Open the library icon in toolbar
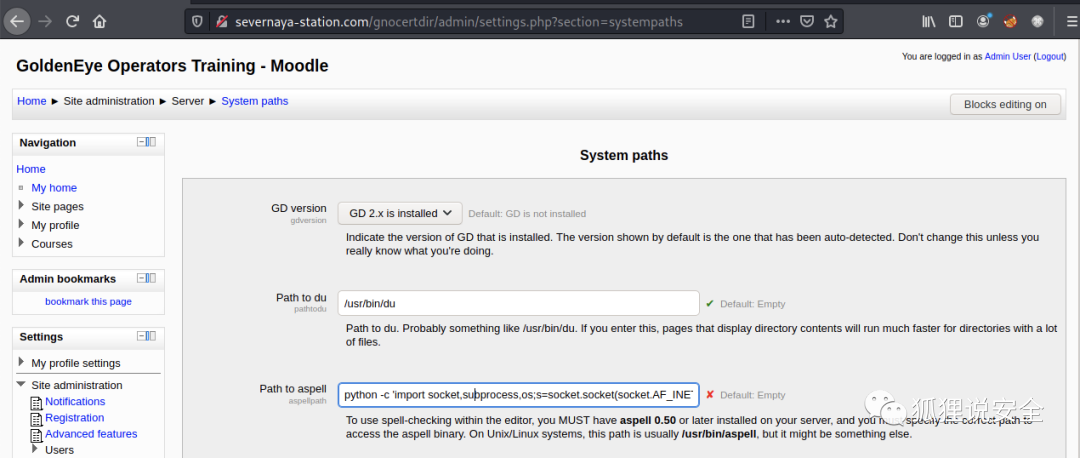This screenshot has height=458, width=1080. click(928, 21)
